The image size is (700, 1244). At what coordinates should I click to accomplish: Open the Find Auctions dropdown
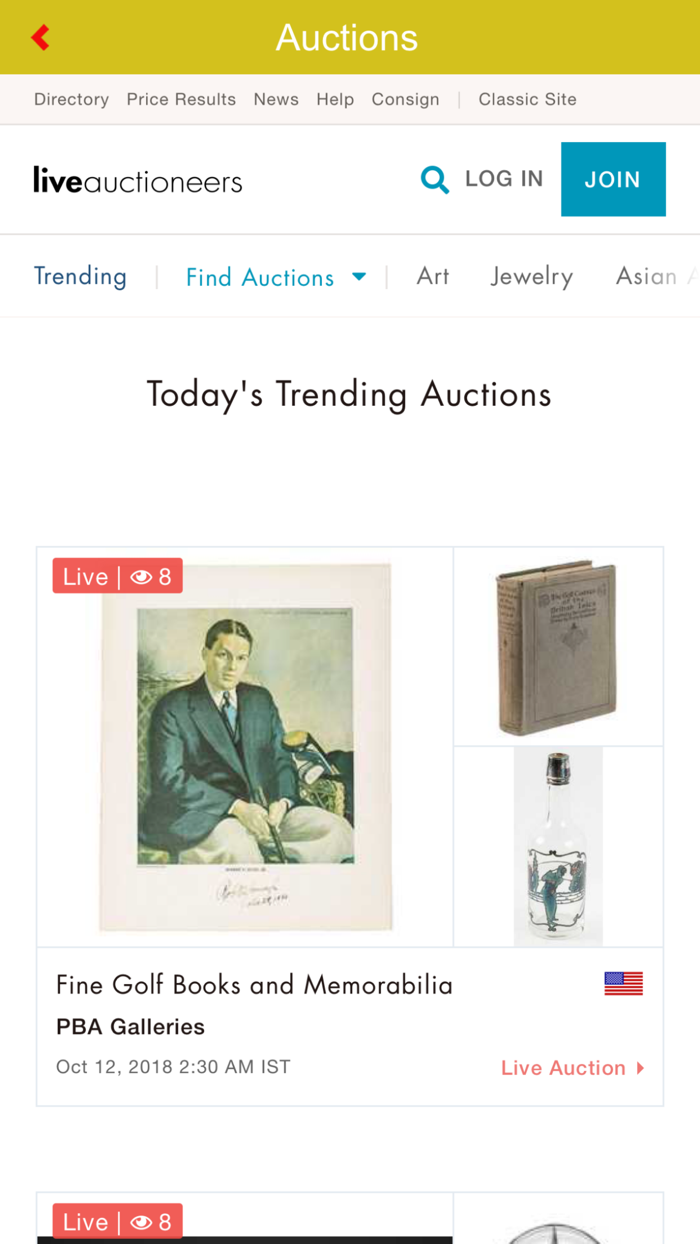pyautogui.click(x=359, y=277)
